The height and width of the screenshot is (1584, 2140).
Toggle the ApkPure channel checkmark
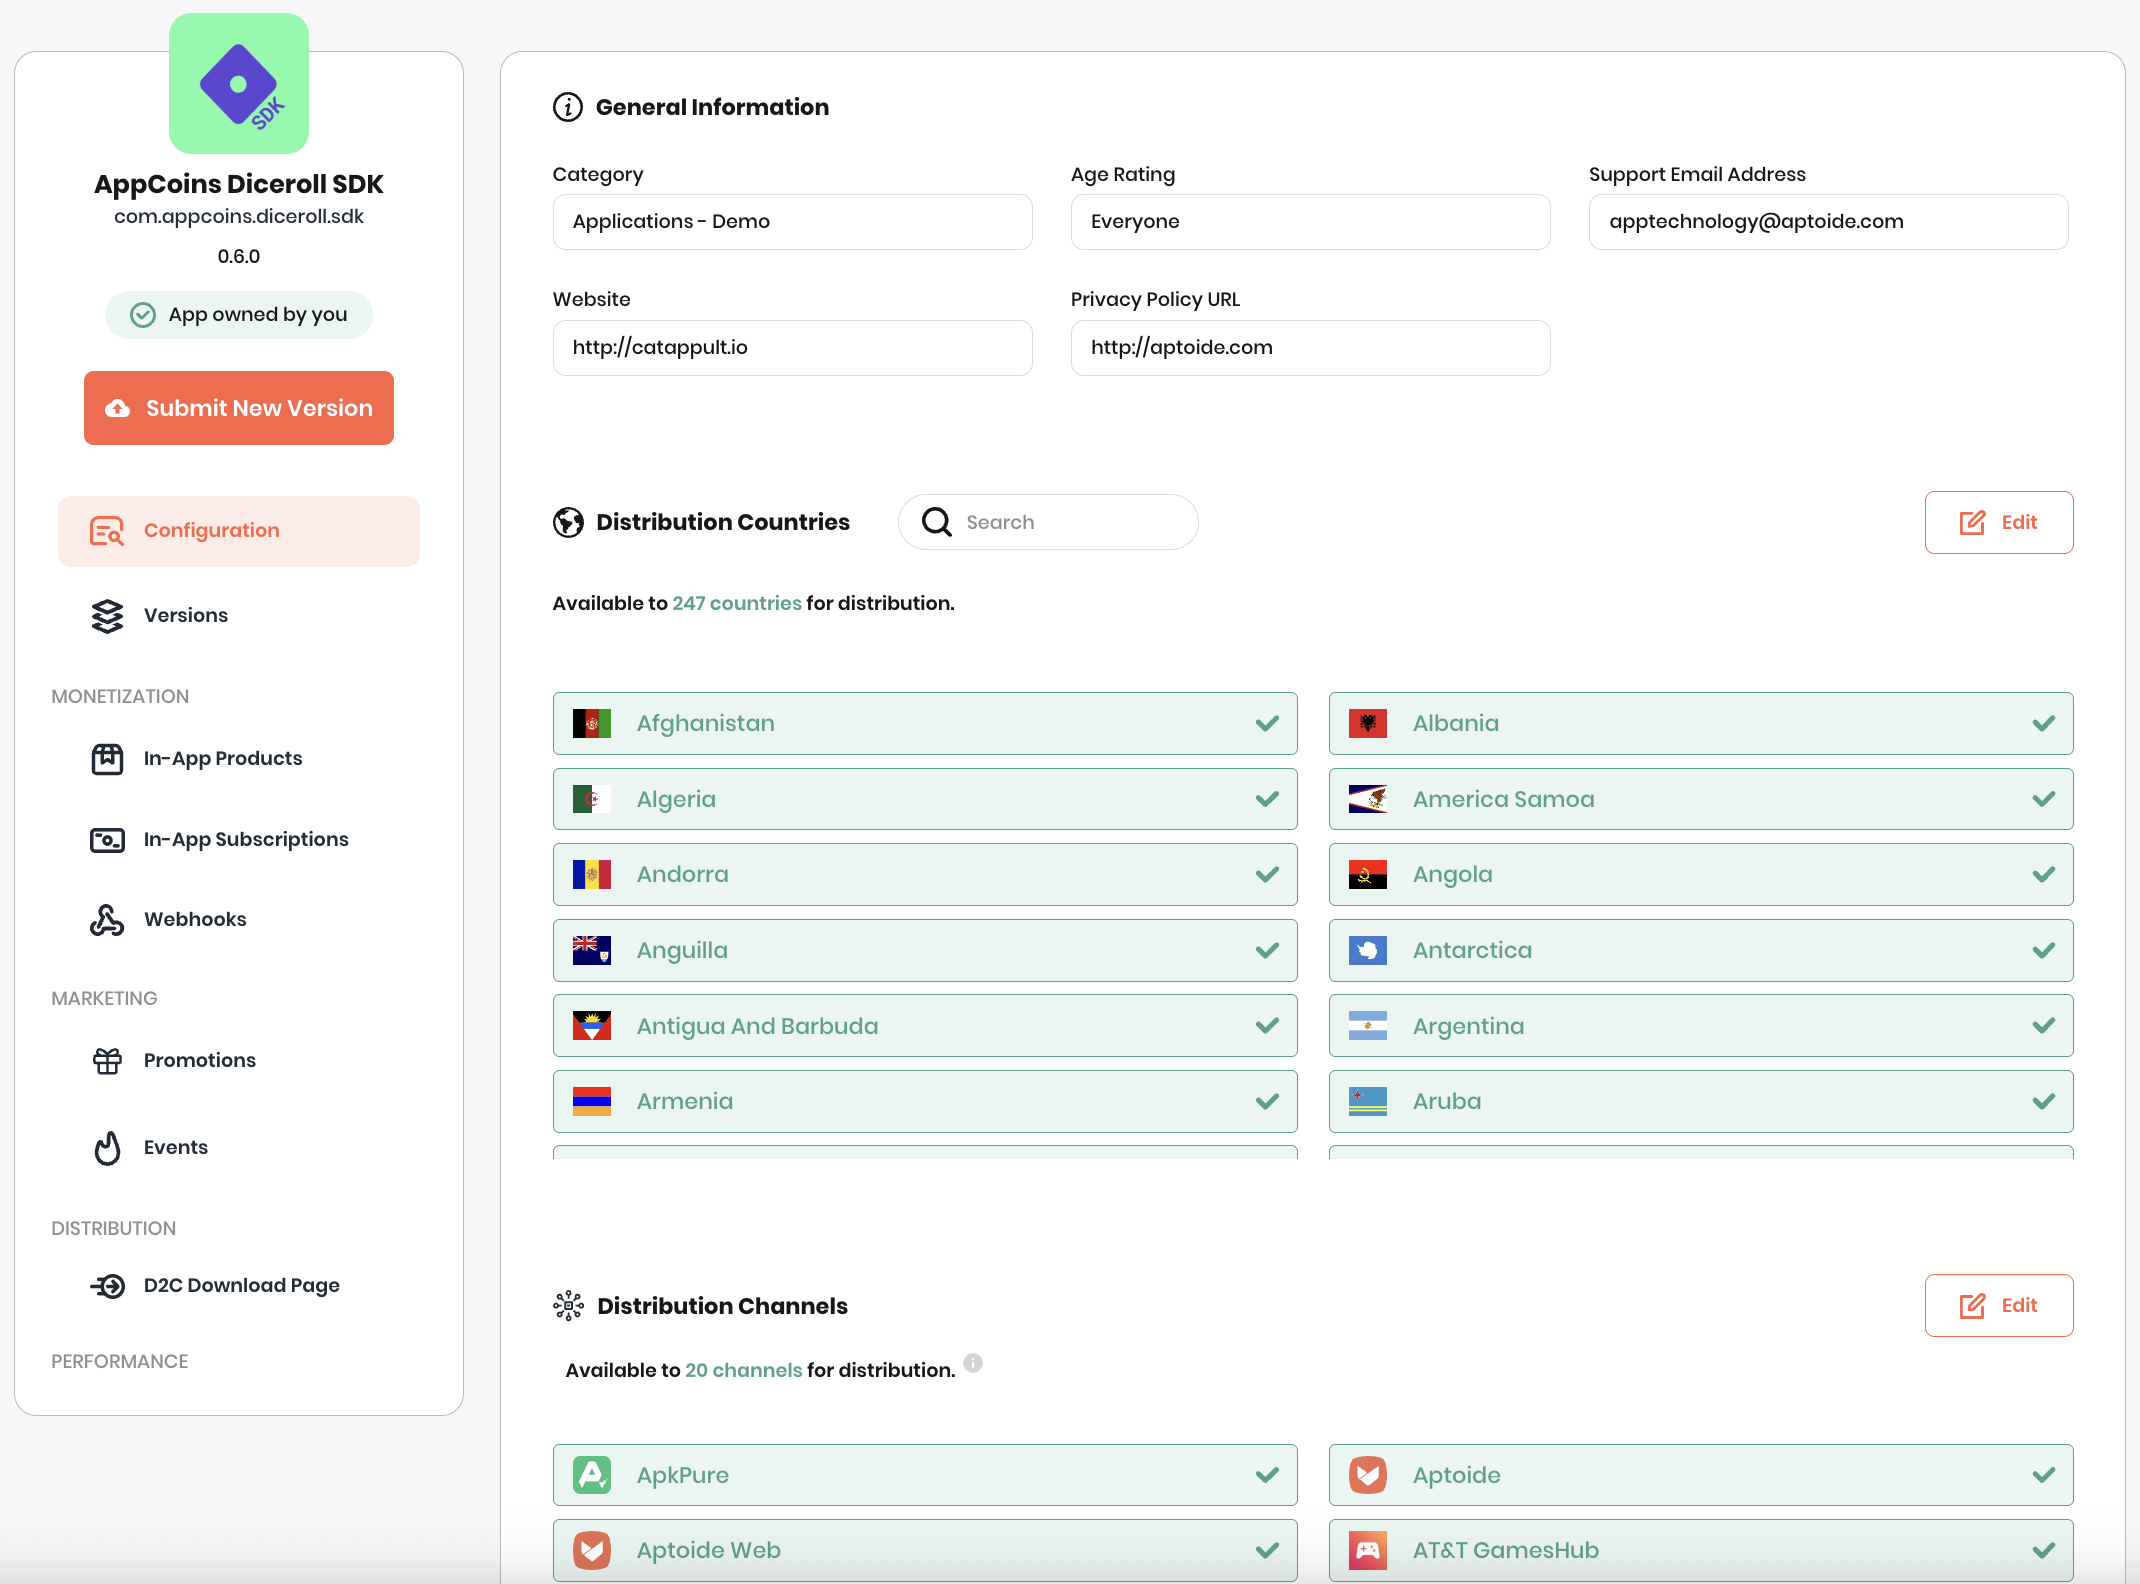coord(1268,1475)
